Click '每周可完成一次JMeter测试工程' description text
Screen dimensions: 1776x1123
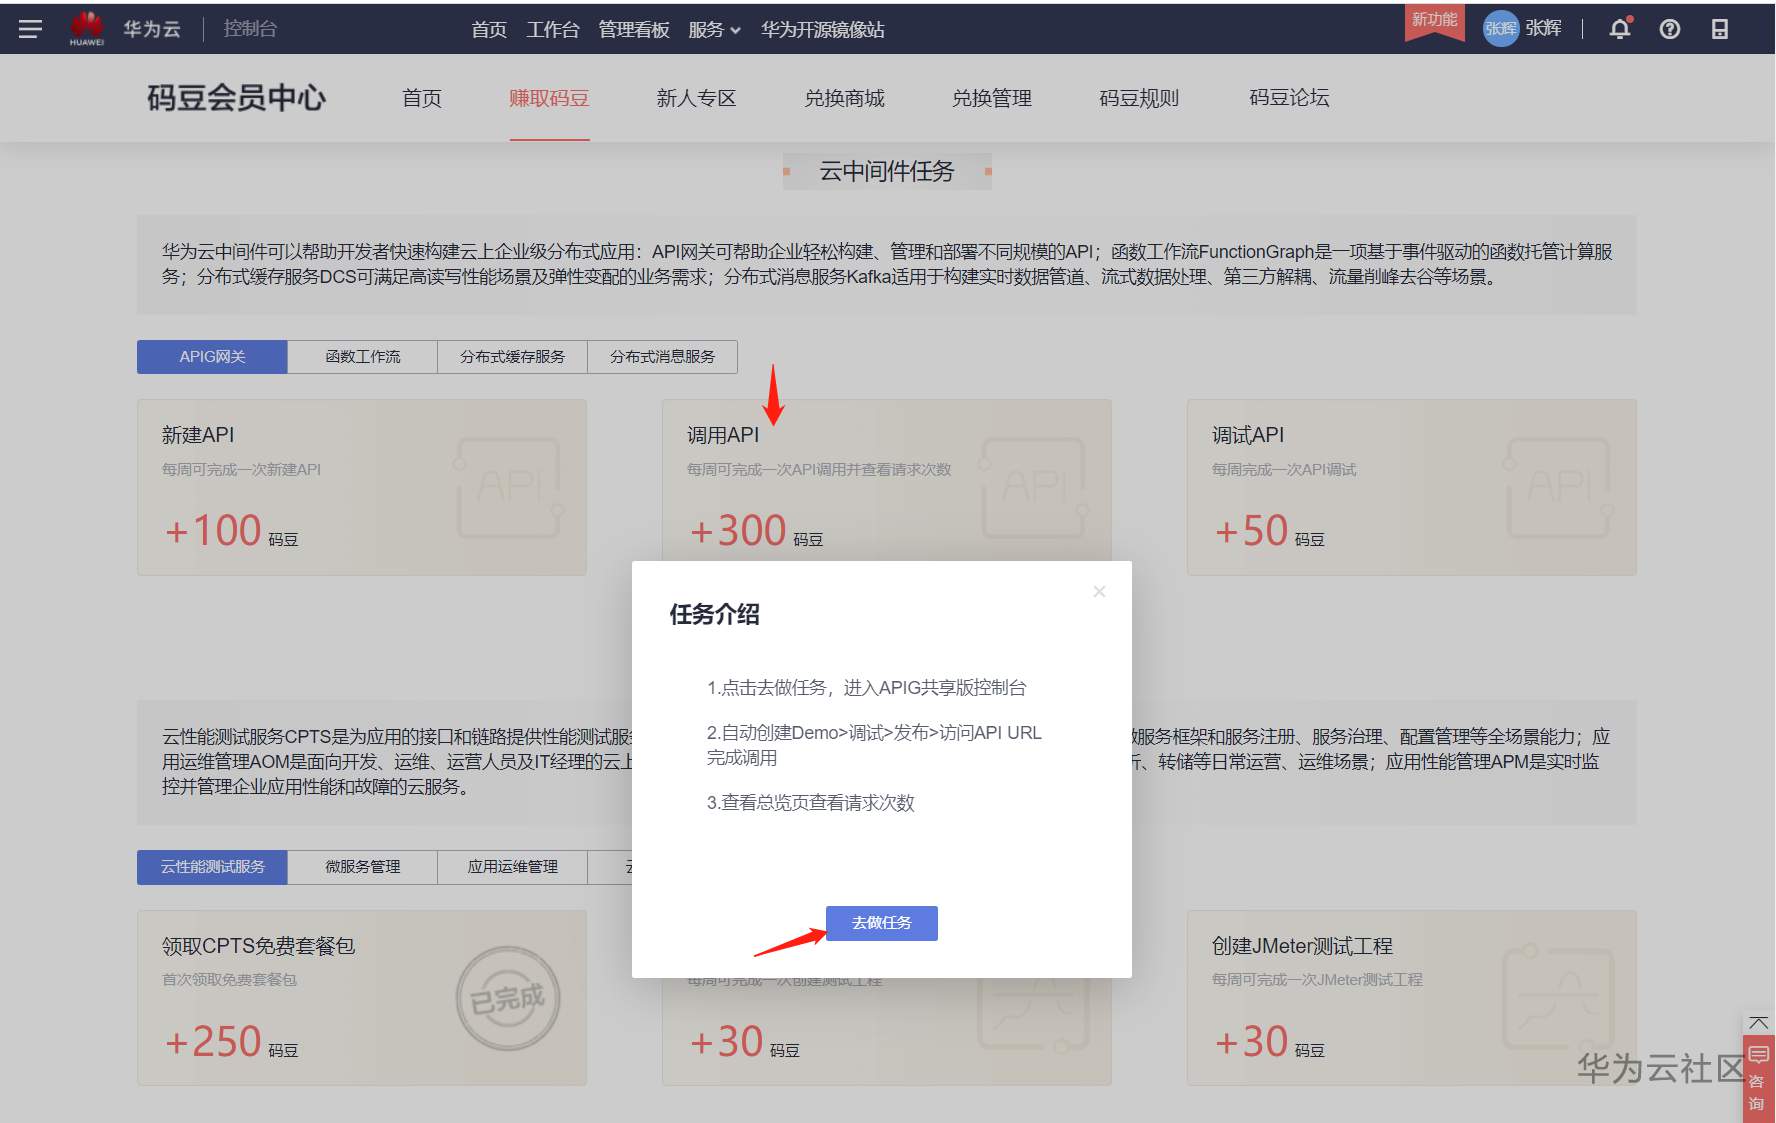1317,979
